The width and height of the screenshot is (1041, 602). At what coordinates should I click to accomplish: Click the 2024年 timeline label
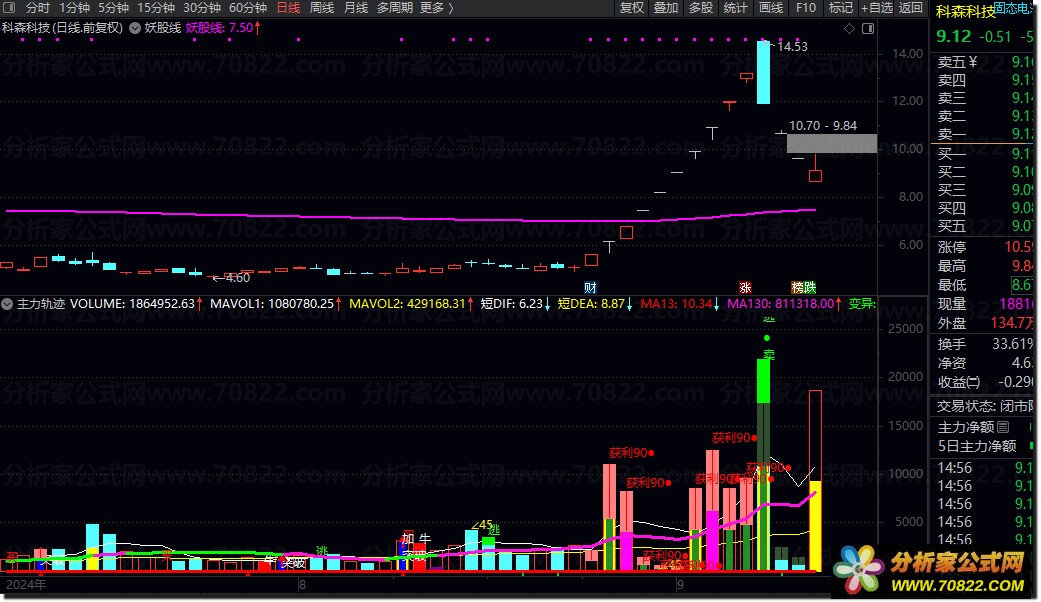[x=26, y=585]
